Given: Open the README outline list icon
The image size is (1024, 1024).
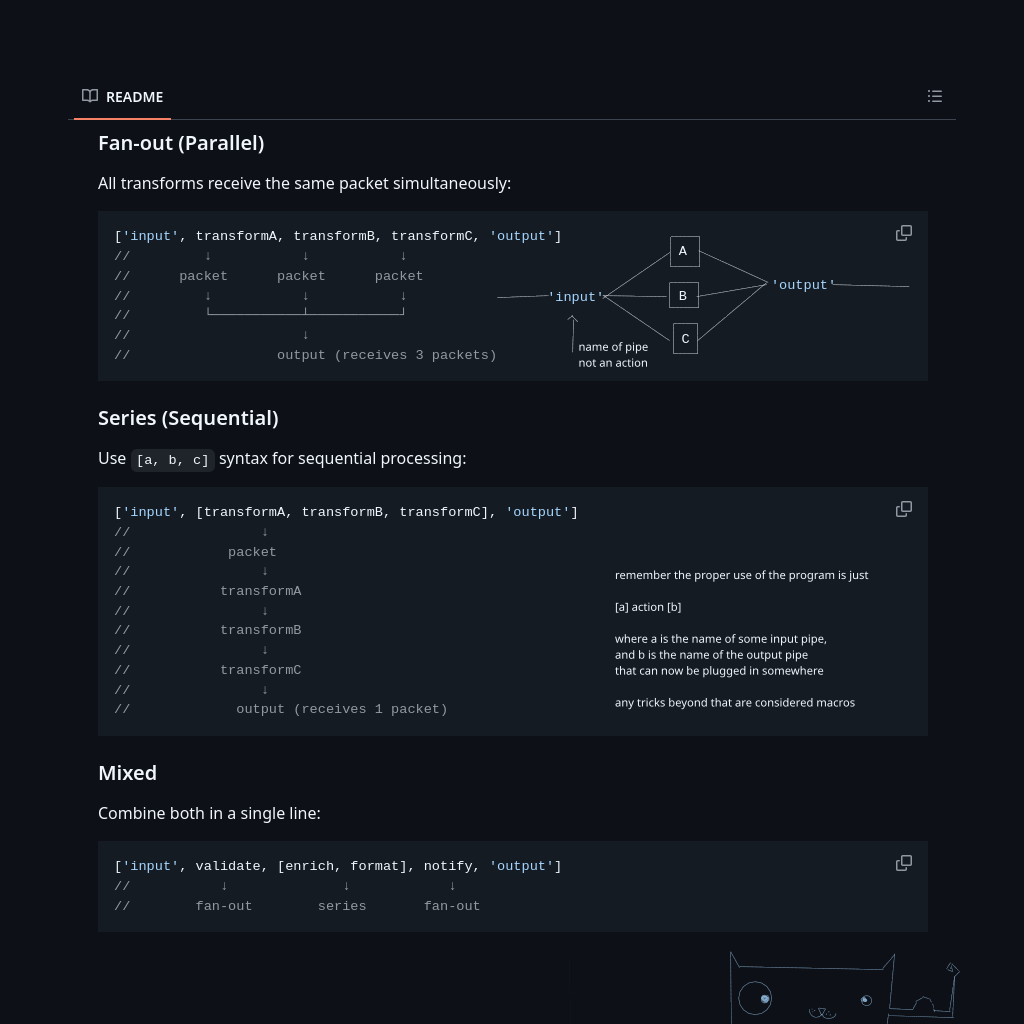Looking at the screenshot, I should point(935,96).
